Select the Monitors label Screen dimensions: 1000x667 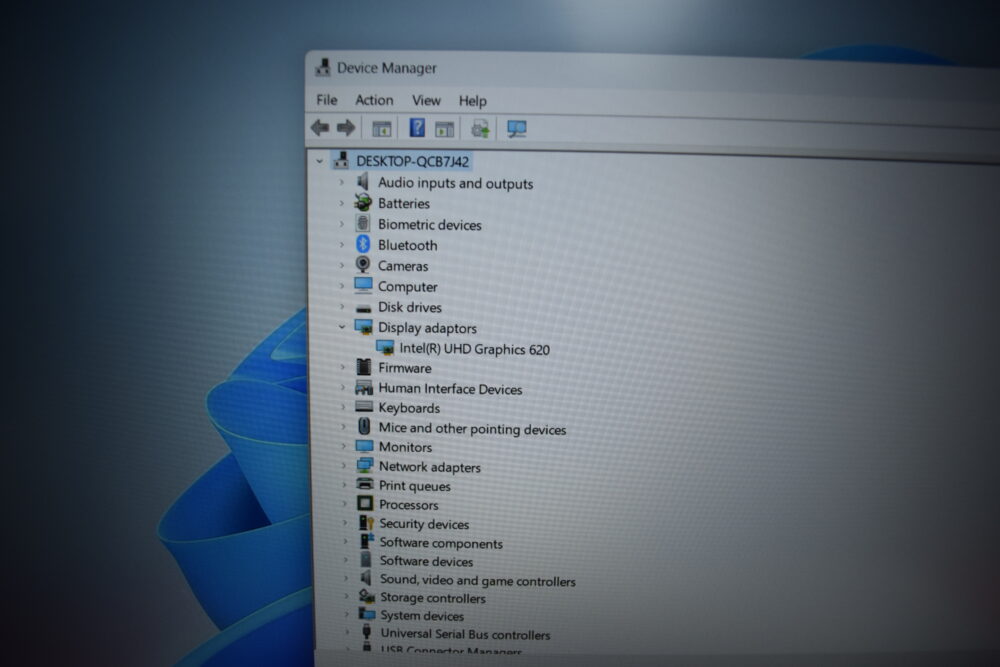coord(406,447)
